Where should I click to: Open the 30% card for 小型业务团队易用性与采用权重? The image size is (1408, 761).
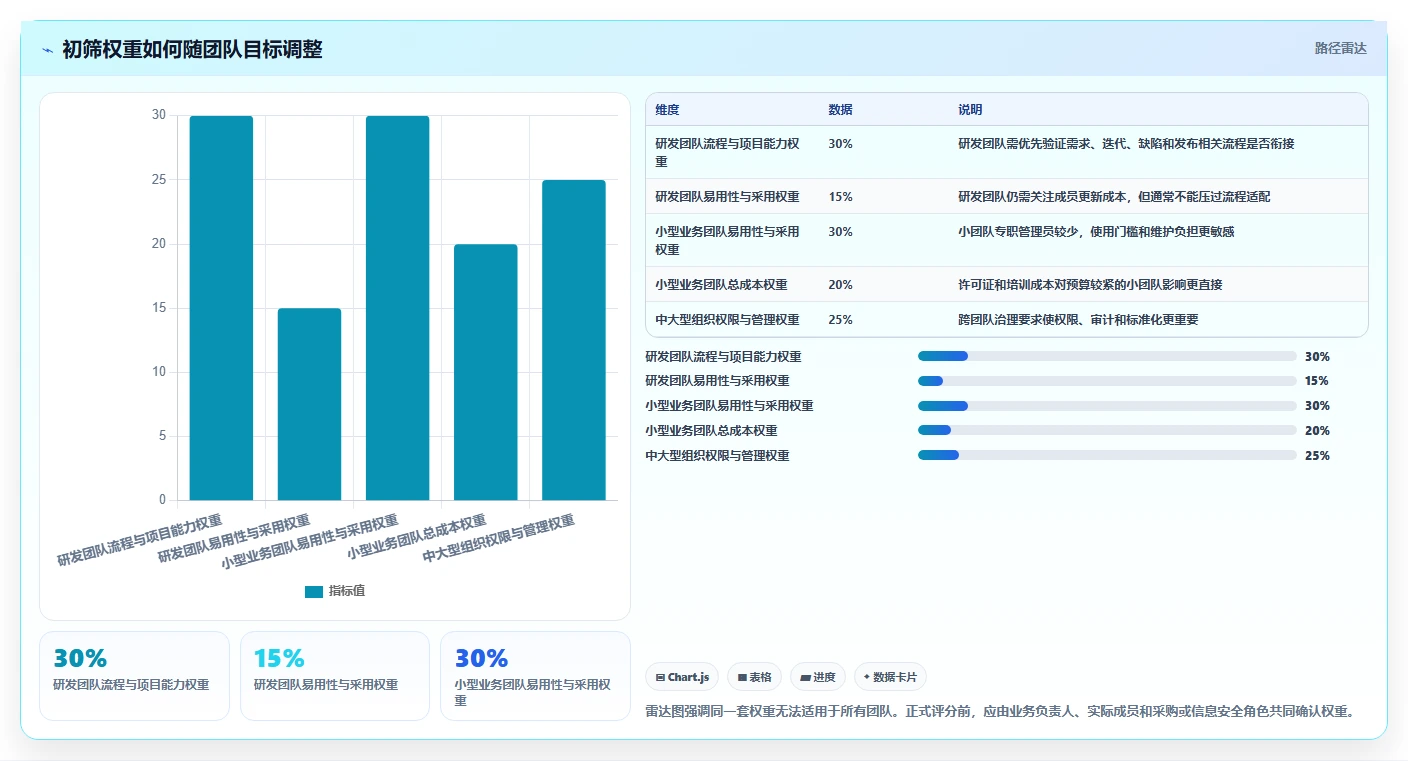coord(535,676)
